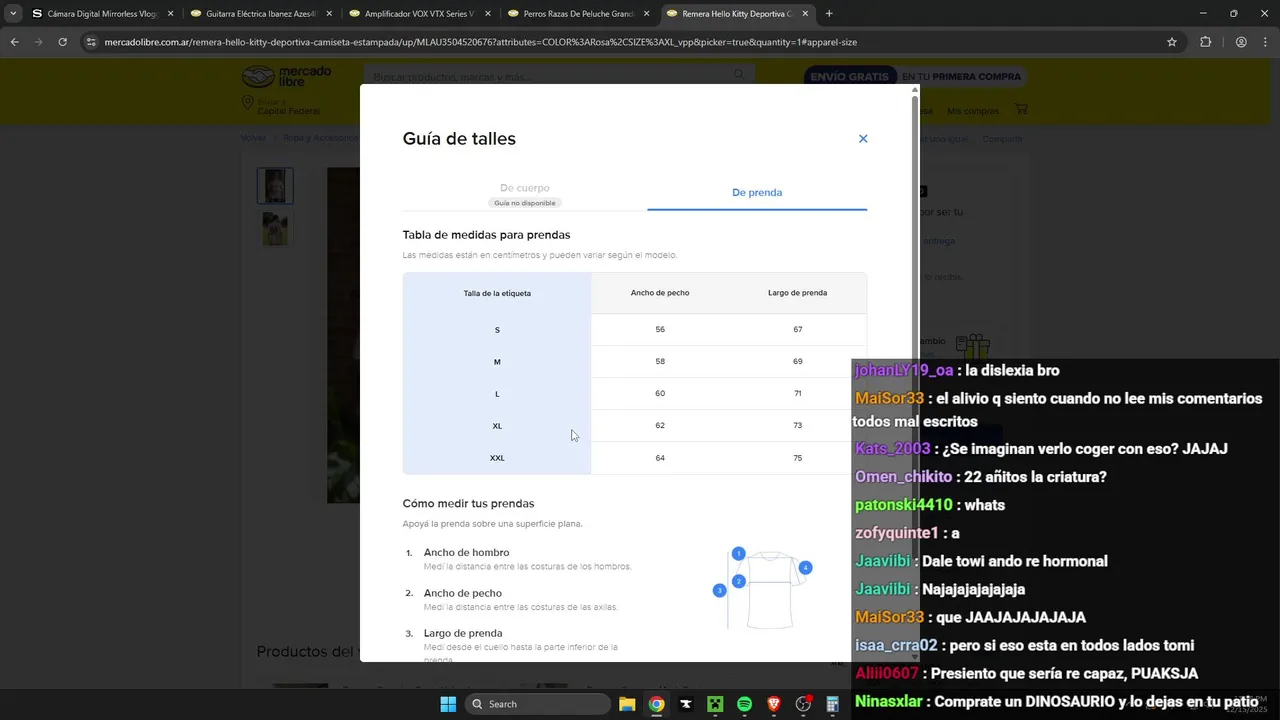Click the taskbar Search box
Image resolution: width=1280 pixels, height=720 pixels.
click(x=539, y=704)
